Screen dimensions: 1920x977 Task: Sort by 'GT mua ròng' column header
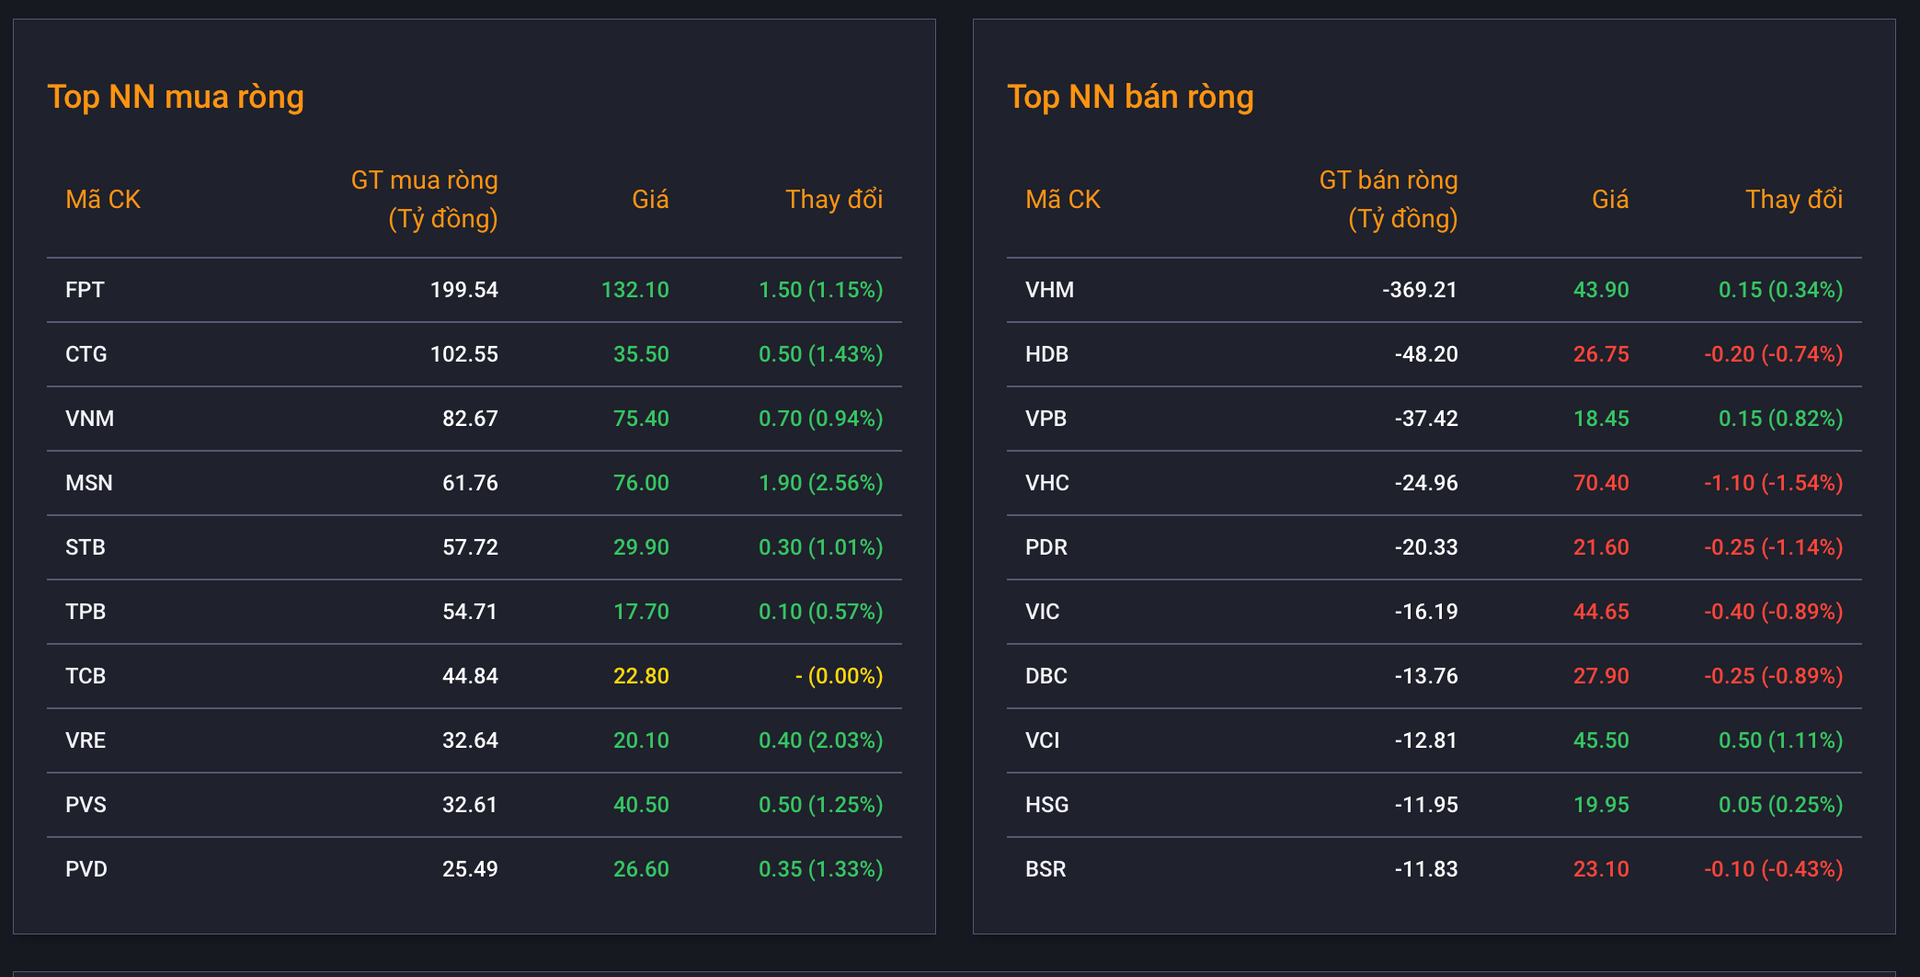pyautogui.click(x=424, y=199)
